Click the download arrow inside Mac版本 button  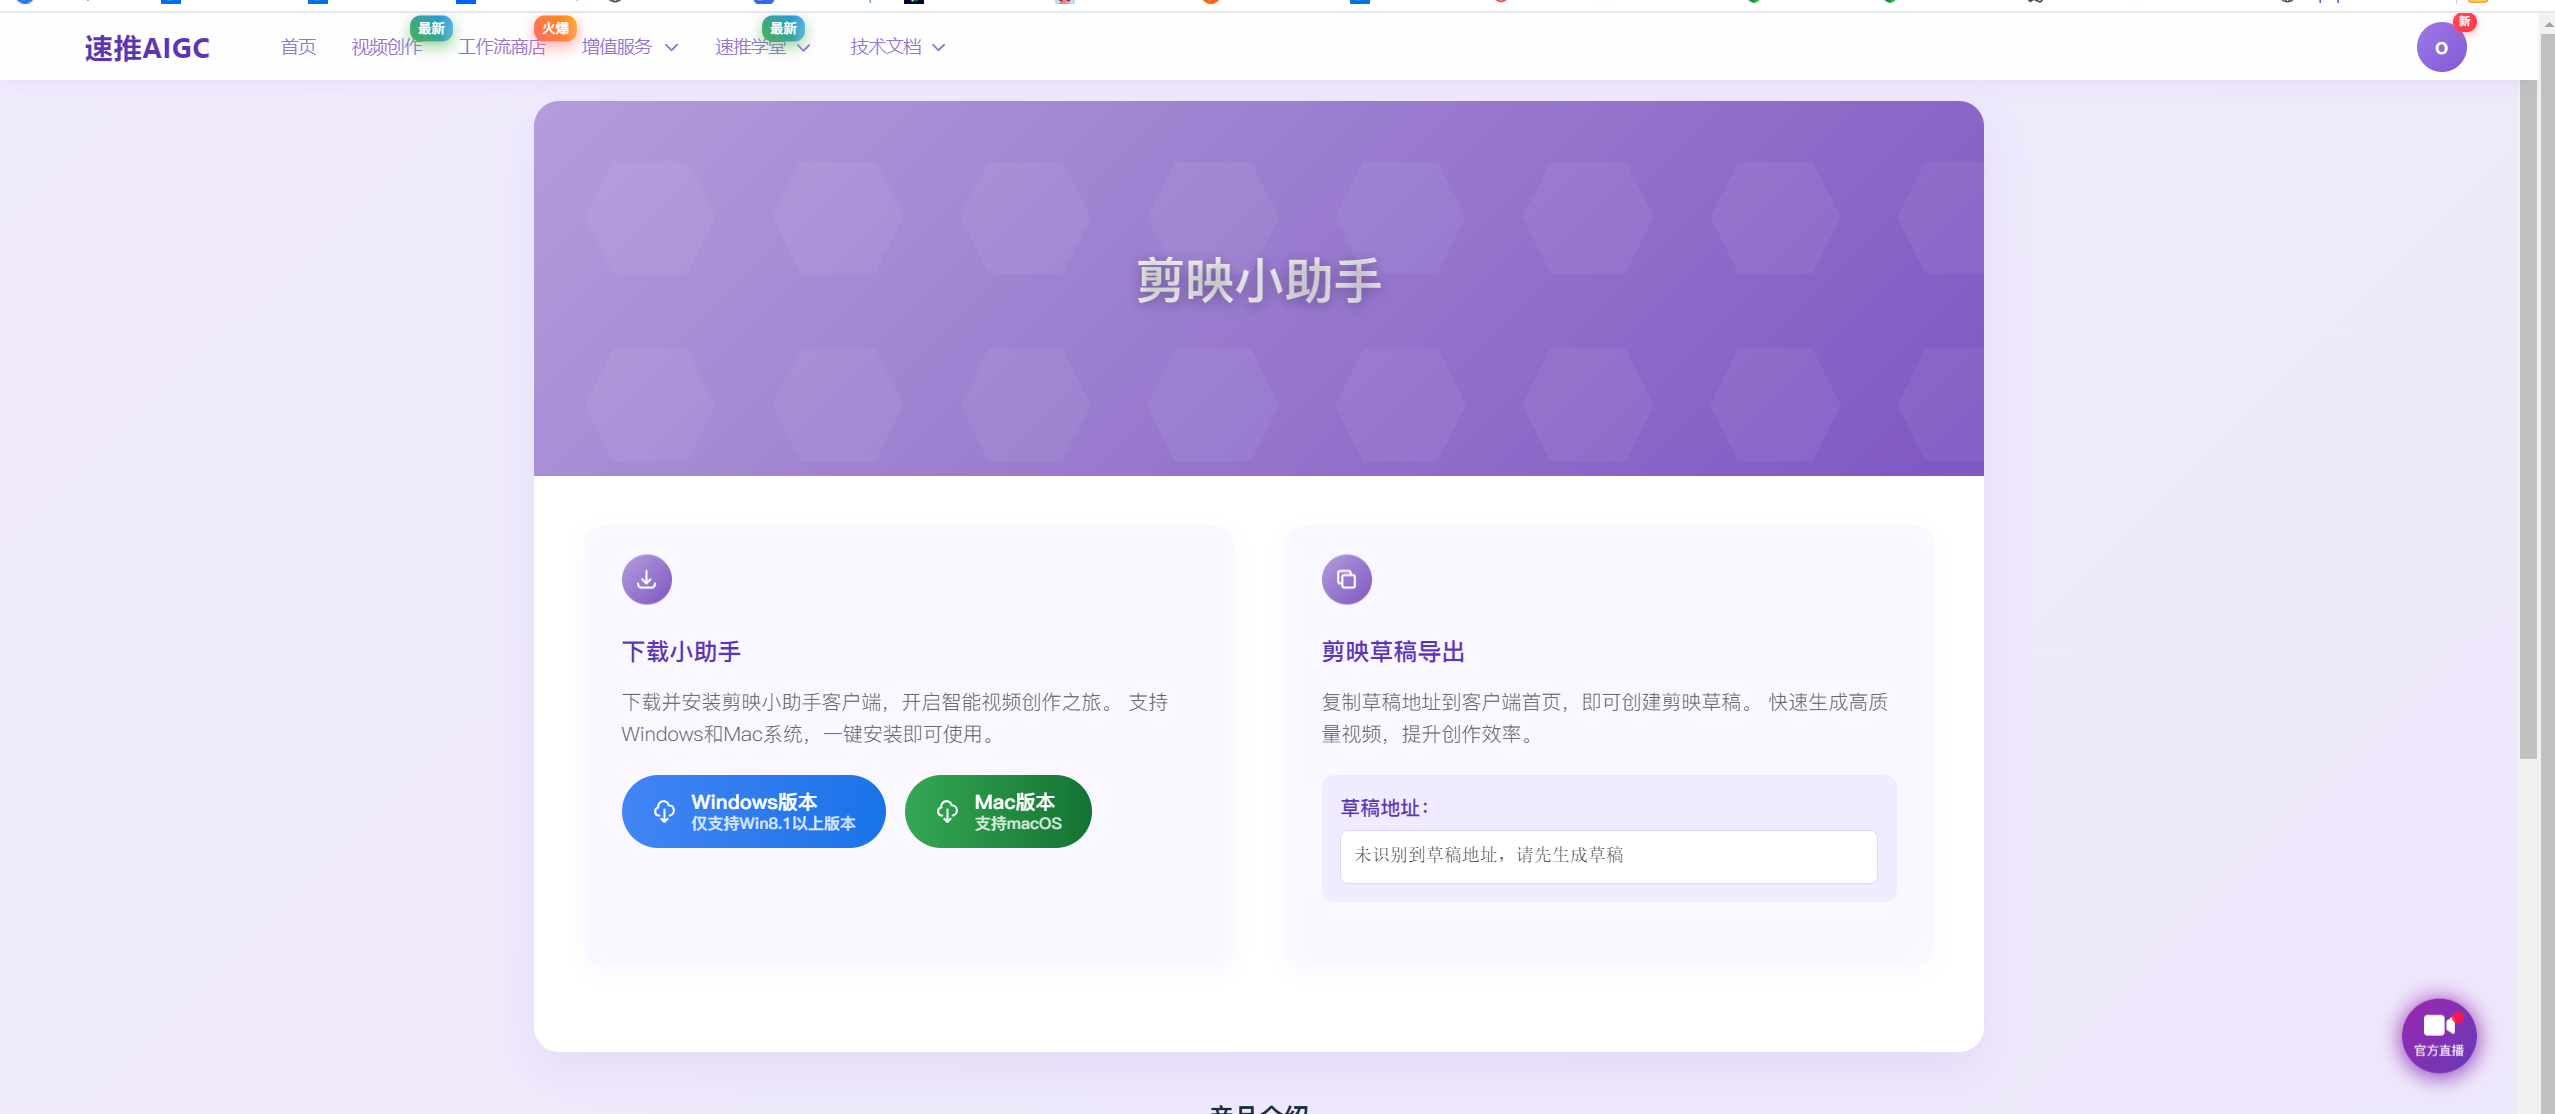(x=947, y=811)
